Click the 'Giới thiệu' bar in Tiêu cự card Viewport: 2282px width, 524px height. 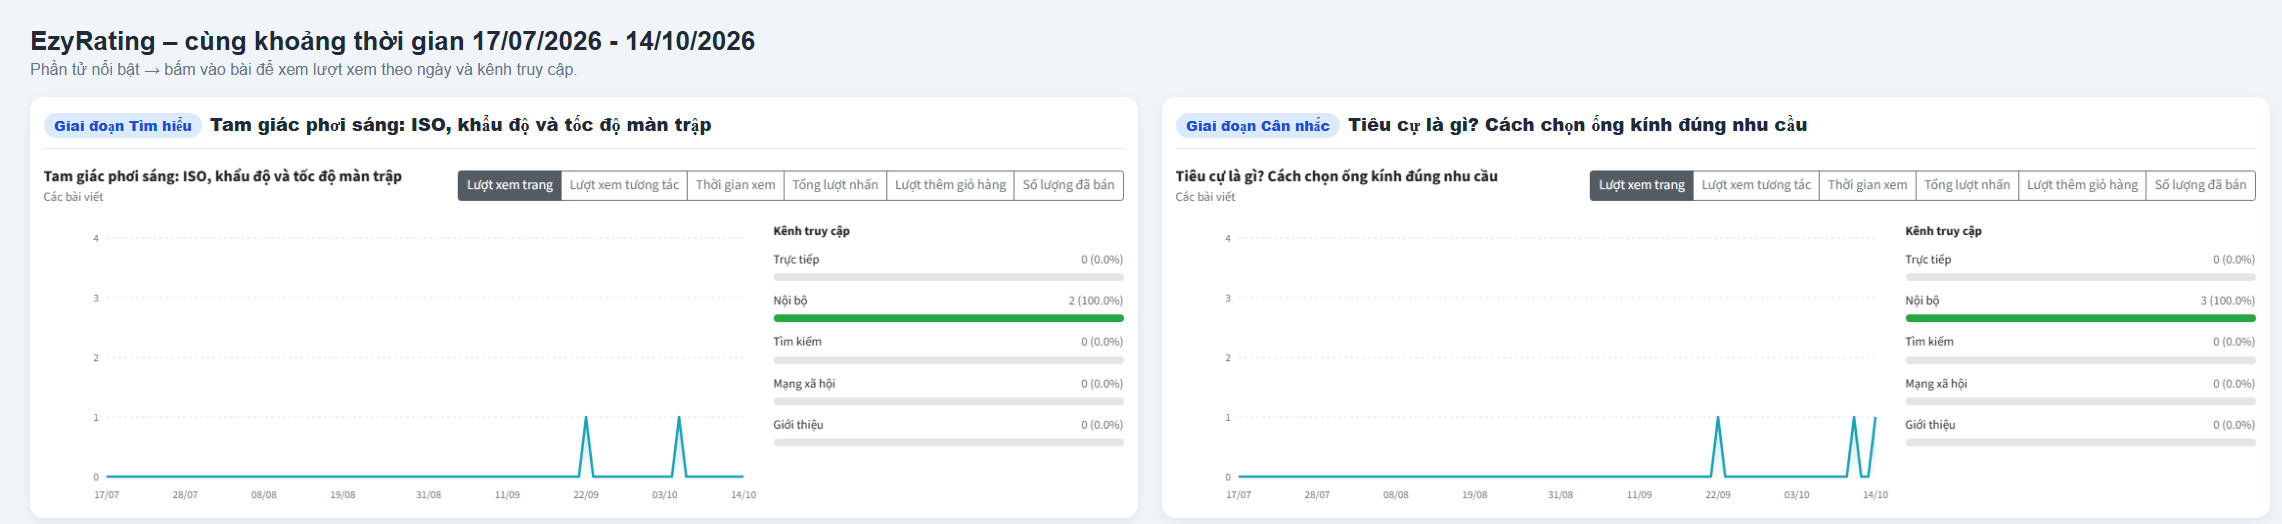click(x=2080, y=442)
